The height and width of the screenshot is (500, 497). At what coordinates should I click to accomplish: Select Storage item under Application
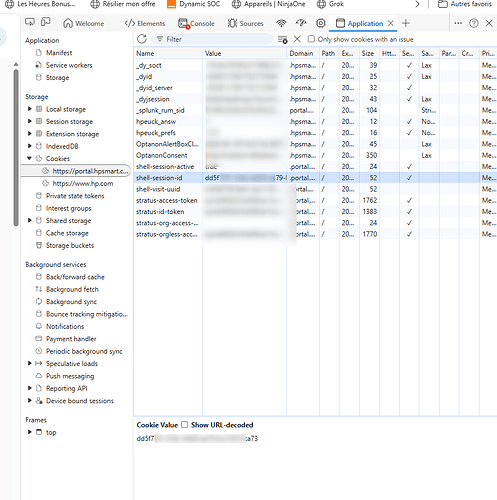coord(57,77)
